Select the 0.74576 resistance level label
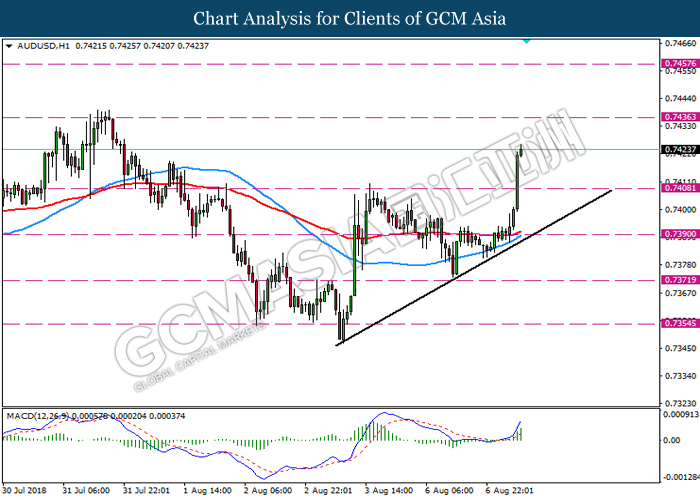Screen dimensions: 700x500 (x=680, y=63)
